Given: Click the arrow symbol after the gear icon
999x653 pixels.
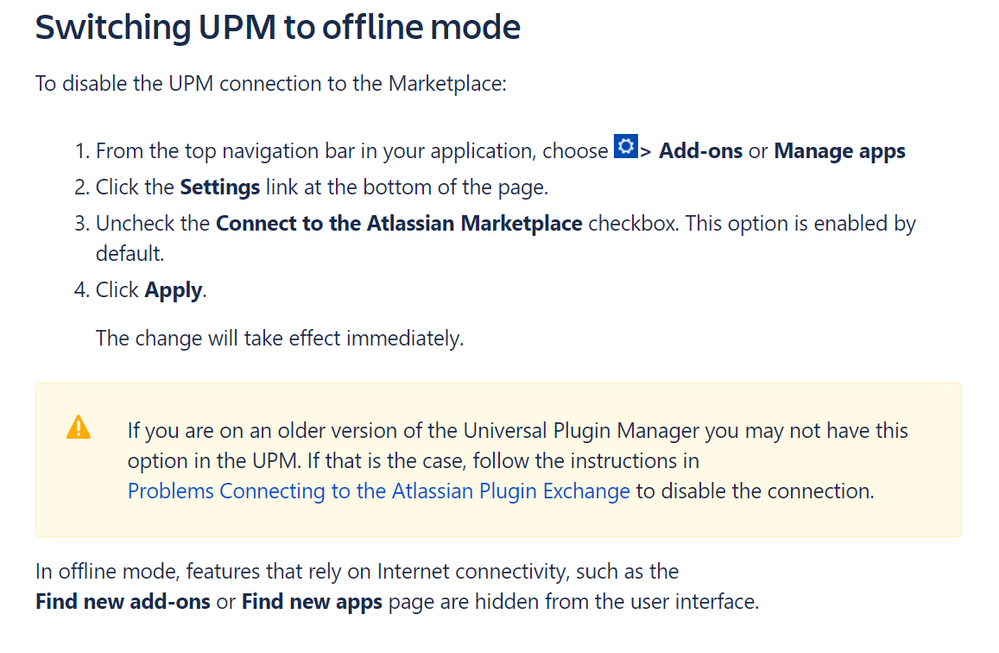Looking at the screenshot, I should click(x=646, y=152).
